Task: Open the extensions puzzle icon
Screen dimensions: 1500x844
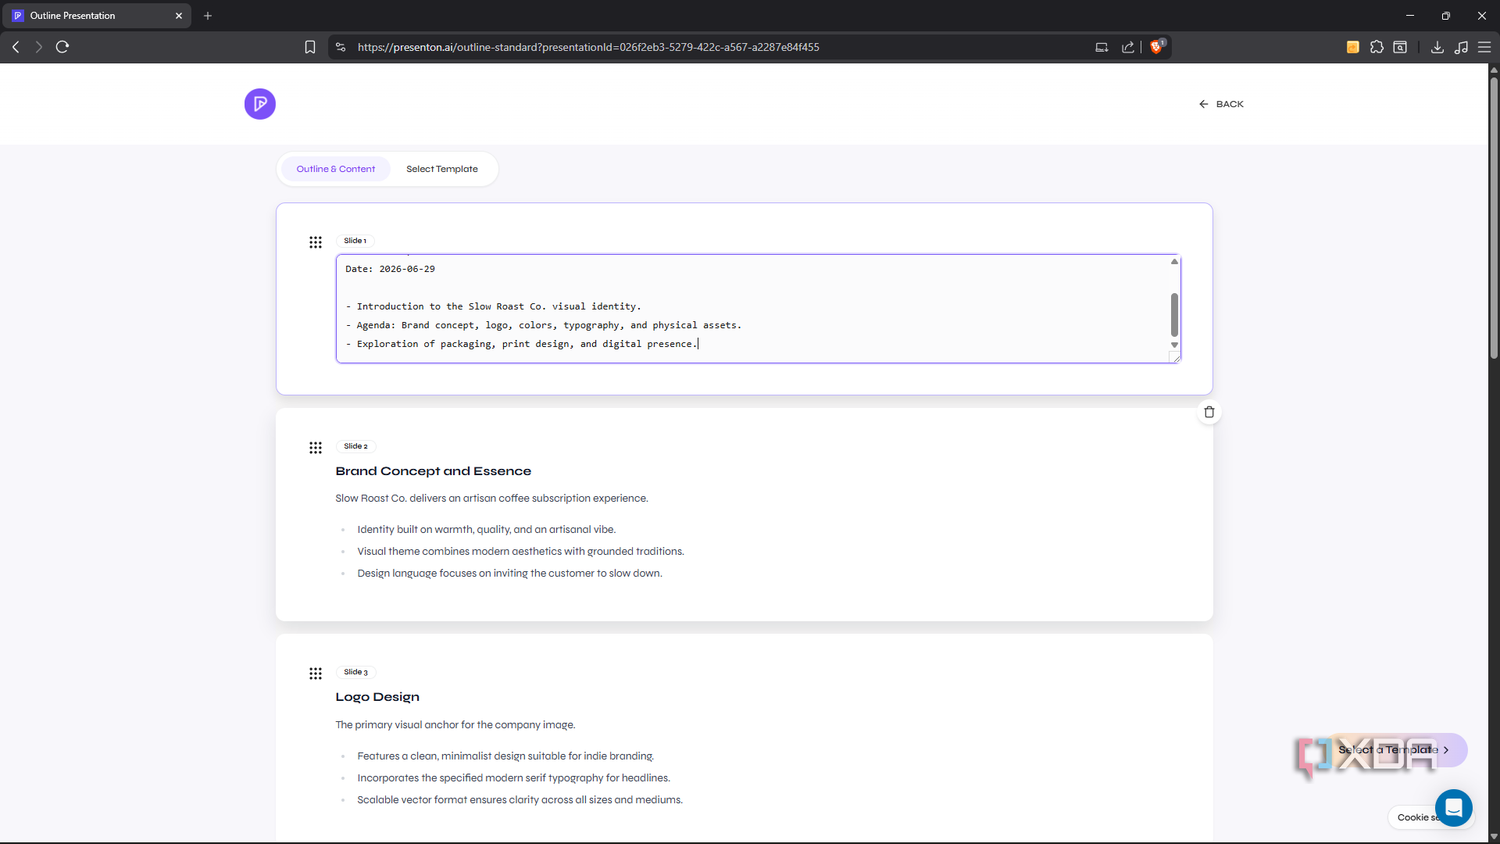Action: [1377, 47]
